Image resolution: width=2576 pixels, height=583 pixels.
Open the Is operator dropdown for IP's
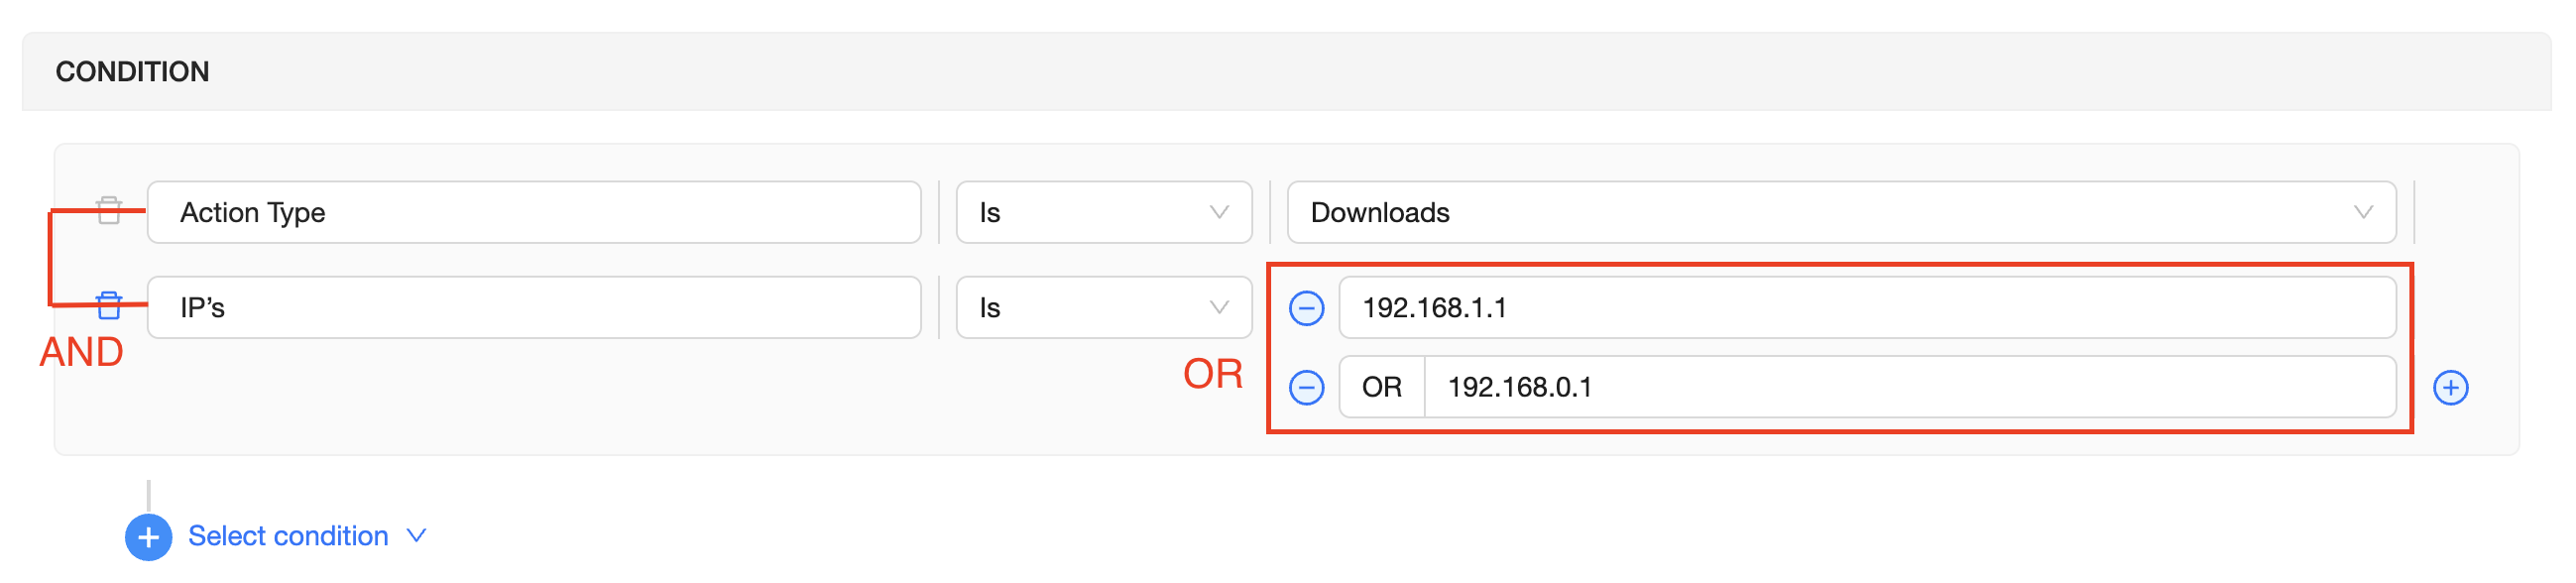tap(1102, 308)
